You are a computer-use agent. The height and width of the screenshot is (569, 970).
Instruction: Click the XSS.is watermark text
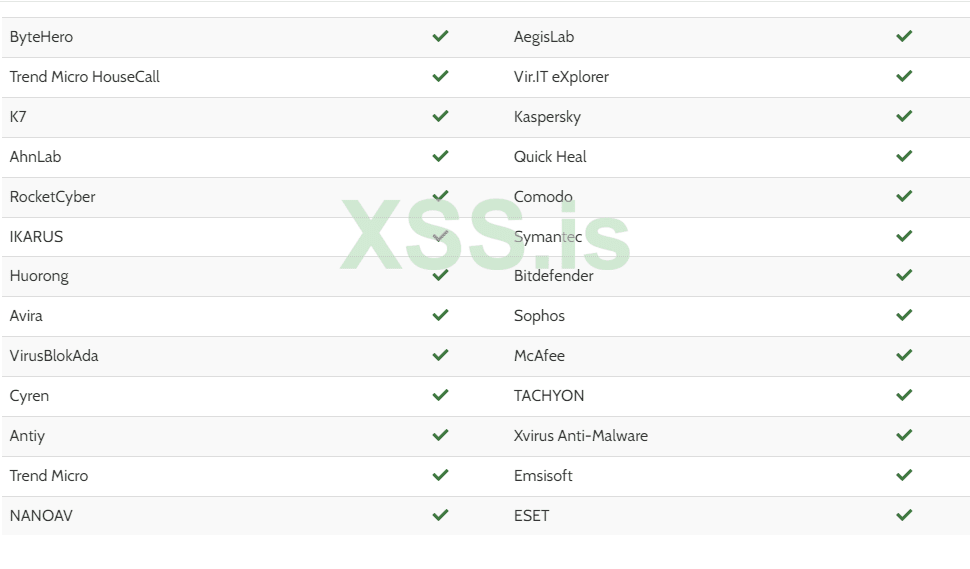[x=486, y=237]
